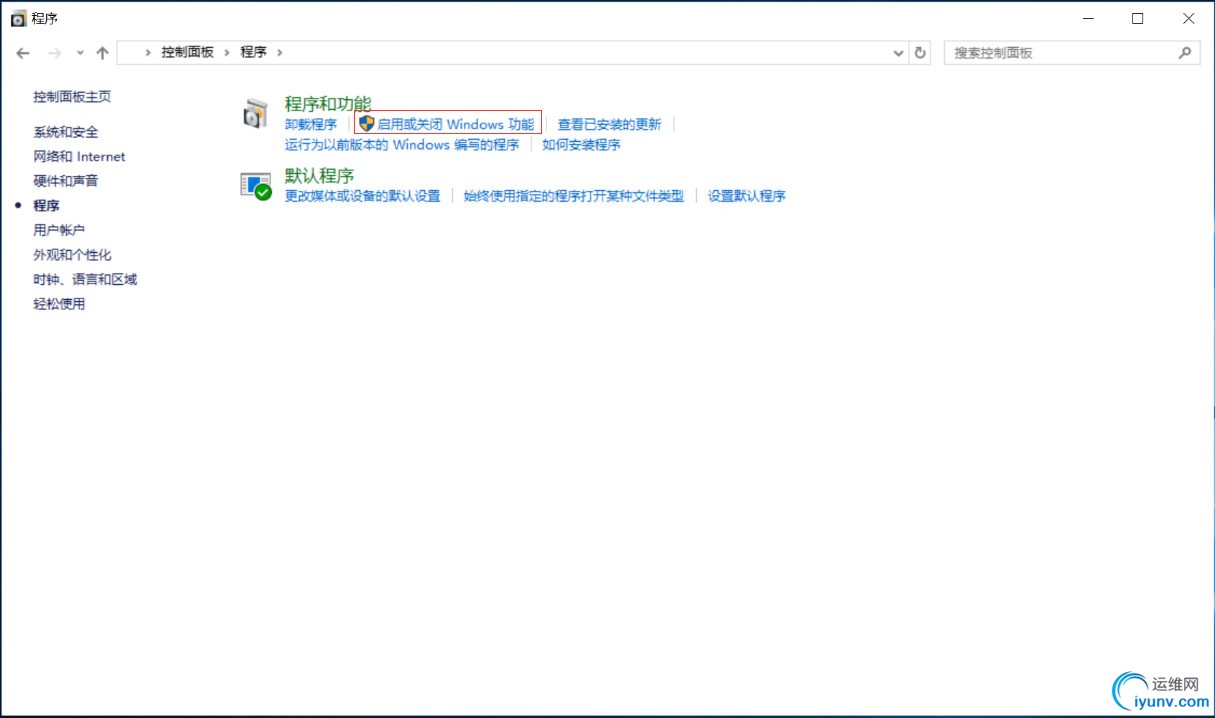Click the window icon in title bar

pos(19,18)
